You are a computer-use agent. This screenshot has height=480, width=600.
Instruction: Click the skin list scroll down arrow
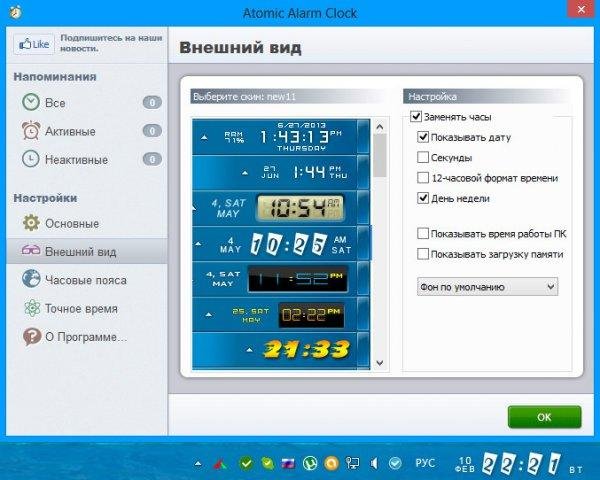click(380, 362)
